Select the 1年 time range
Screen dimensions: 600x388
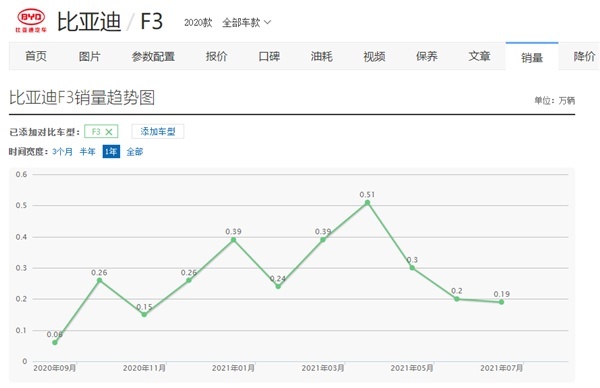tap(111, 152)
